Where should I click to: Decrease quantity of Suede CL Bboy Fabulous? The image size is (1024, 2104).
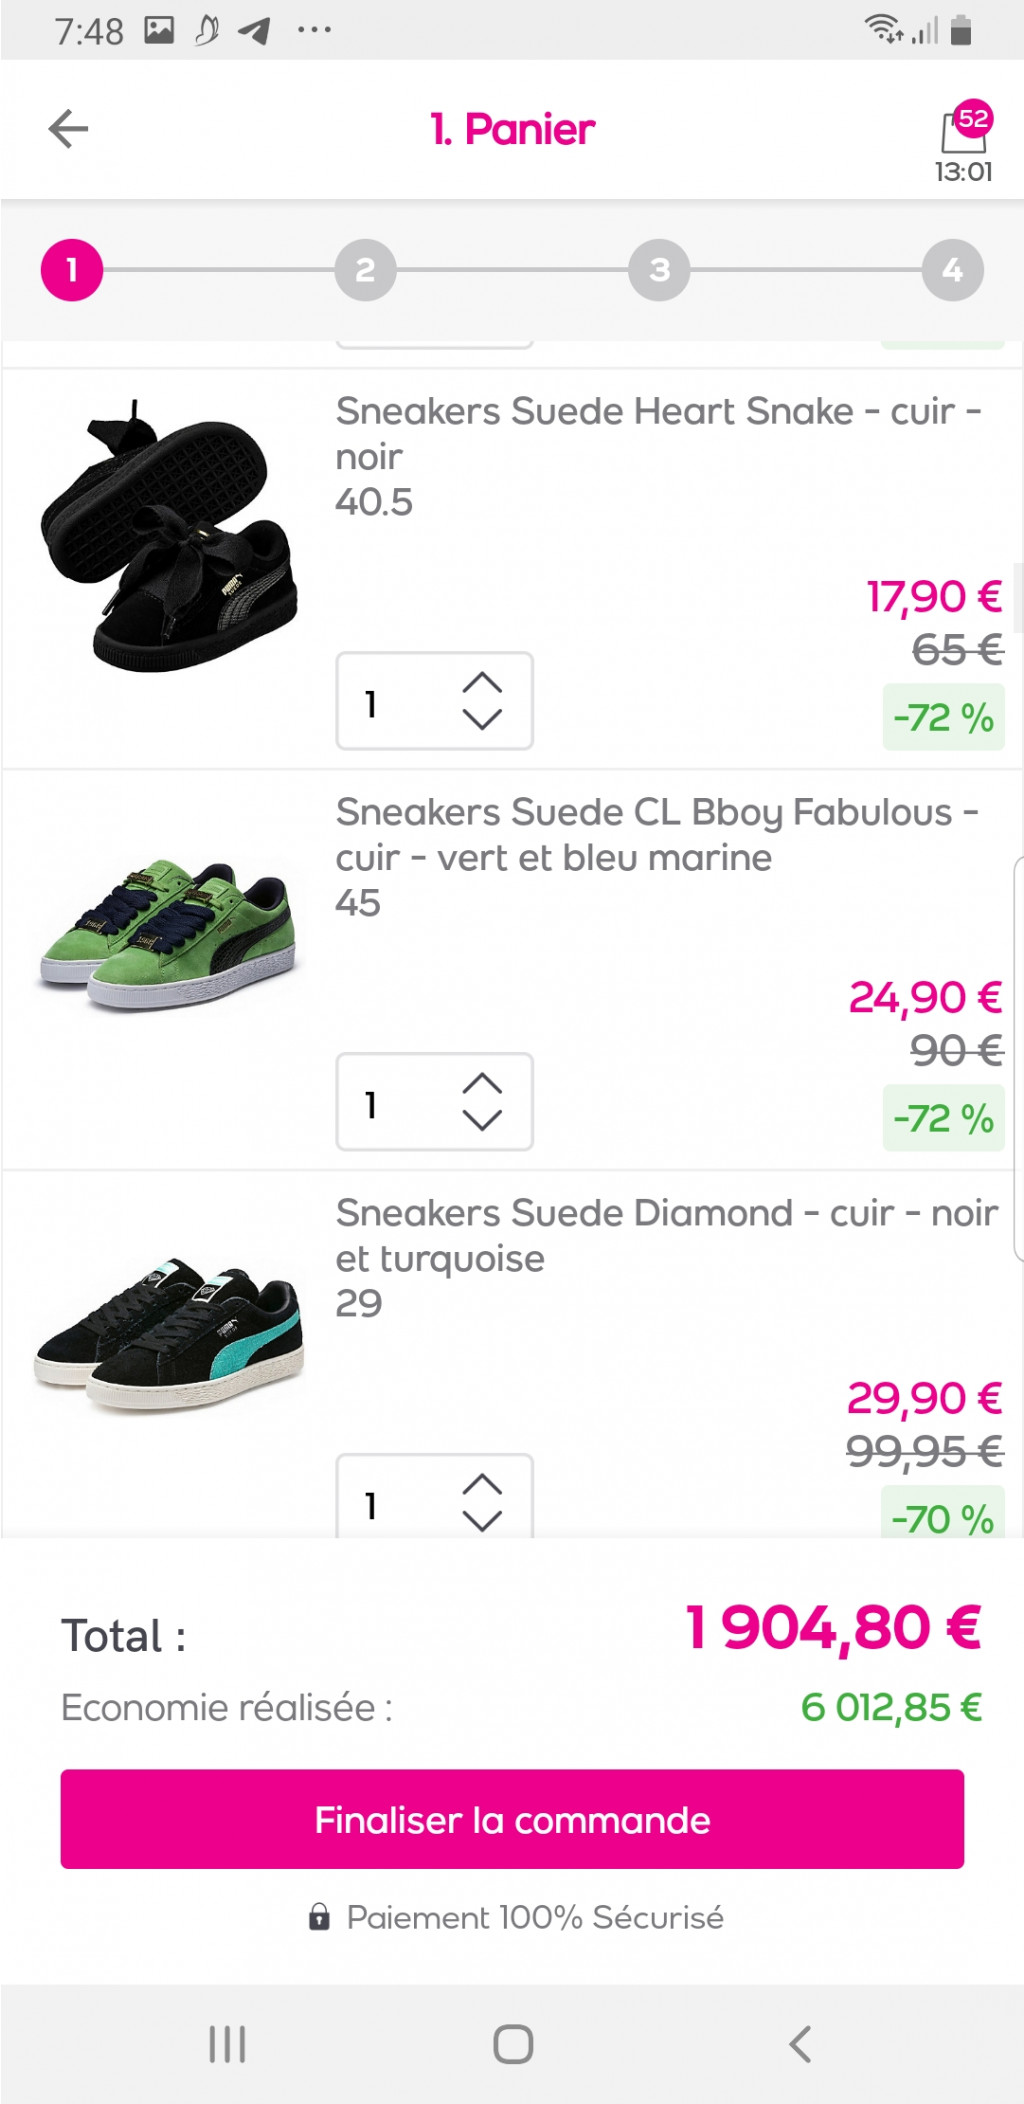482,1120
